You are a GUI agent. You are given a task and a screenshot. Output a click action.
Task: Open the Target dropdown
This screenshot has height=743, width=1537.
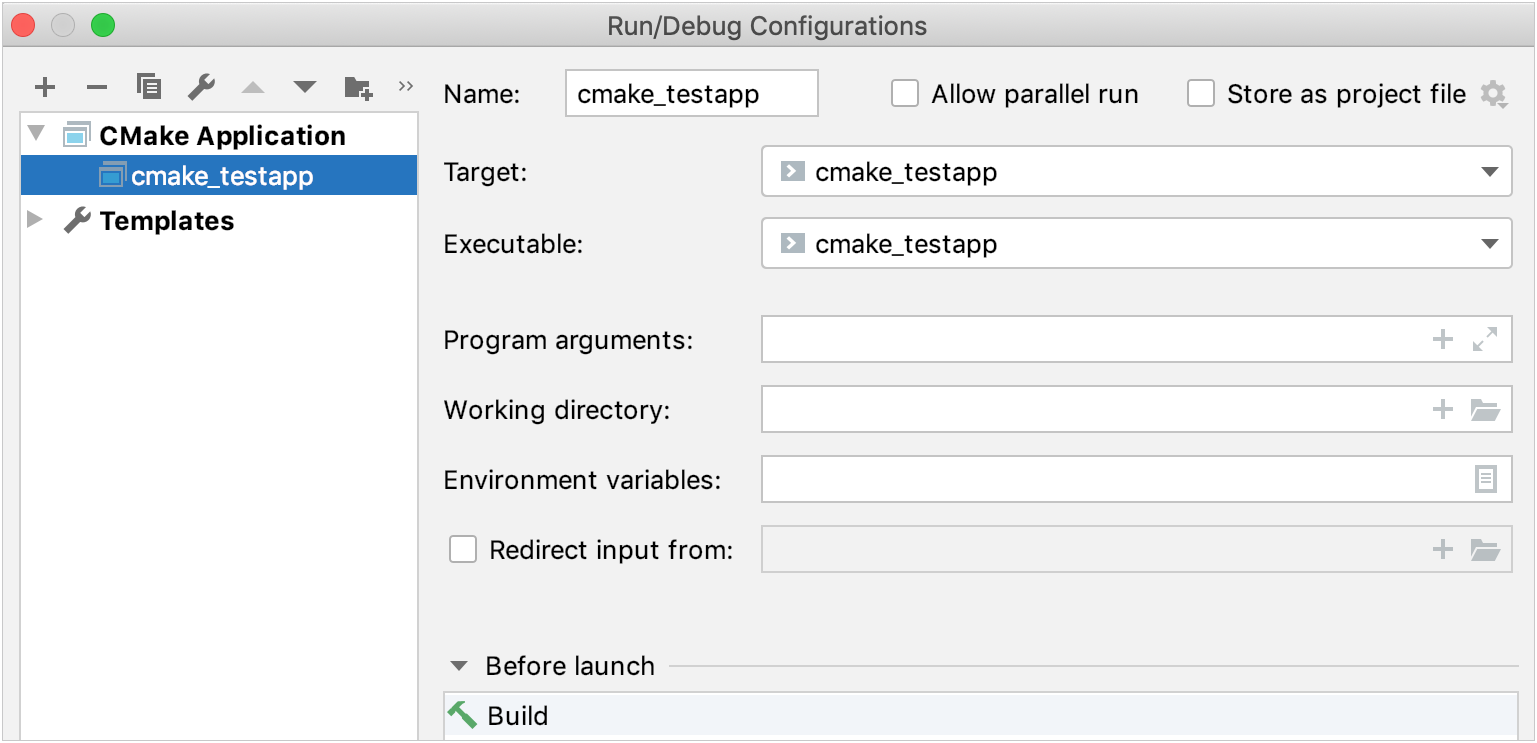pyautogui.click(x=1490, y=171)
